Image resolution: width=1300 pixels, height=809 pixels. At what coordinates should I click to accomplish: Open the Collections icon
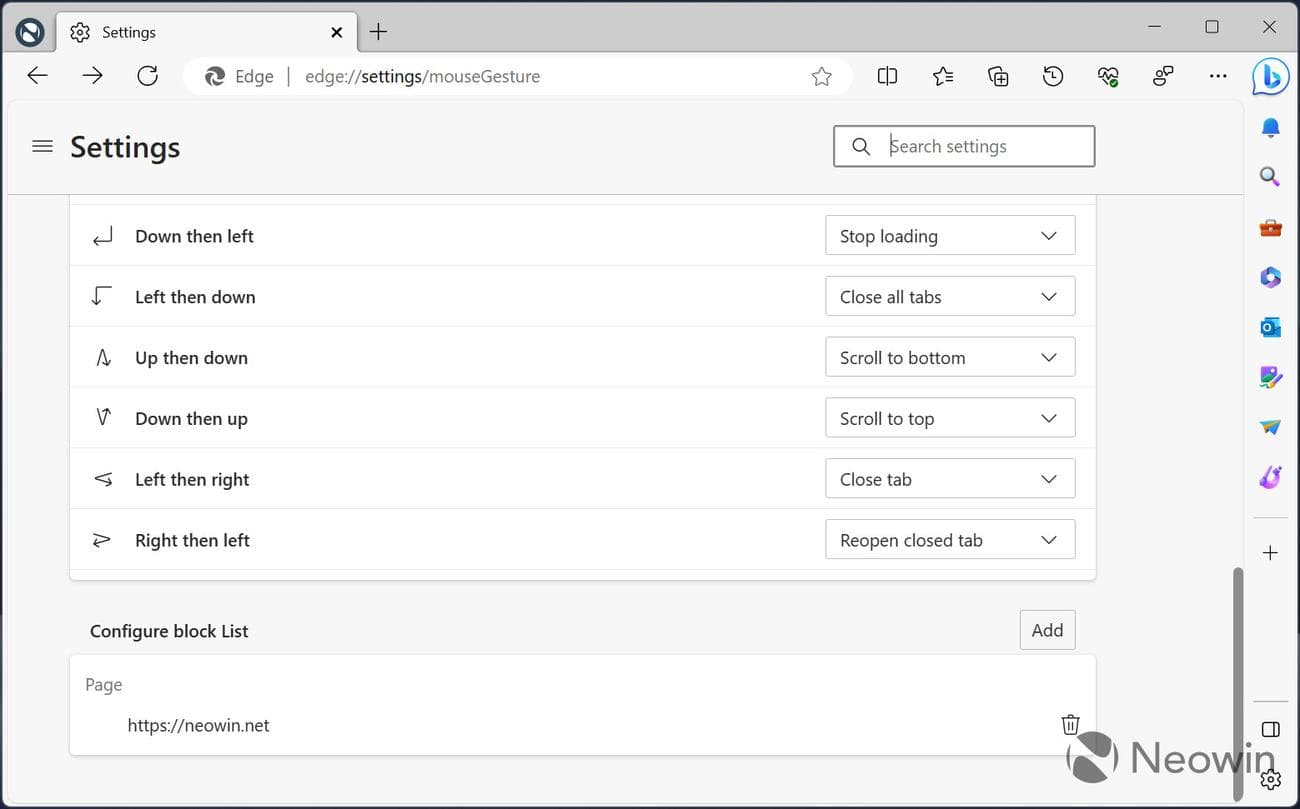[x=998, y=76]
